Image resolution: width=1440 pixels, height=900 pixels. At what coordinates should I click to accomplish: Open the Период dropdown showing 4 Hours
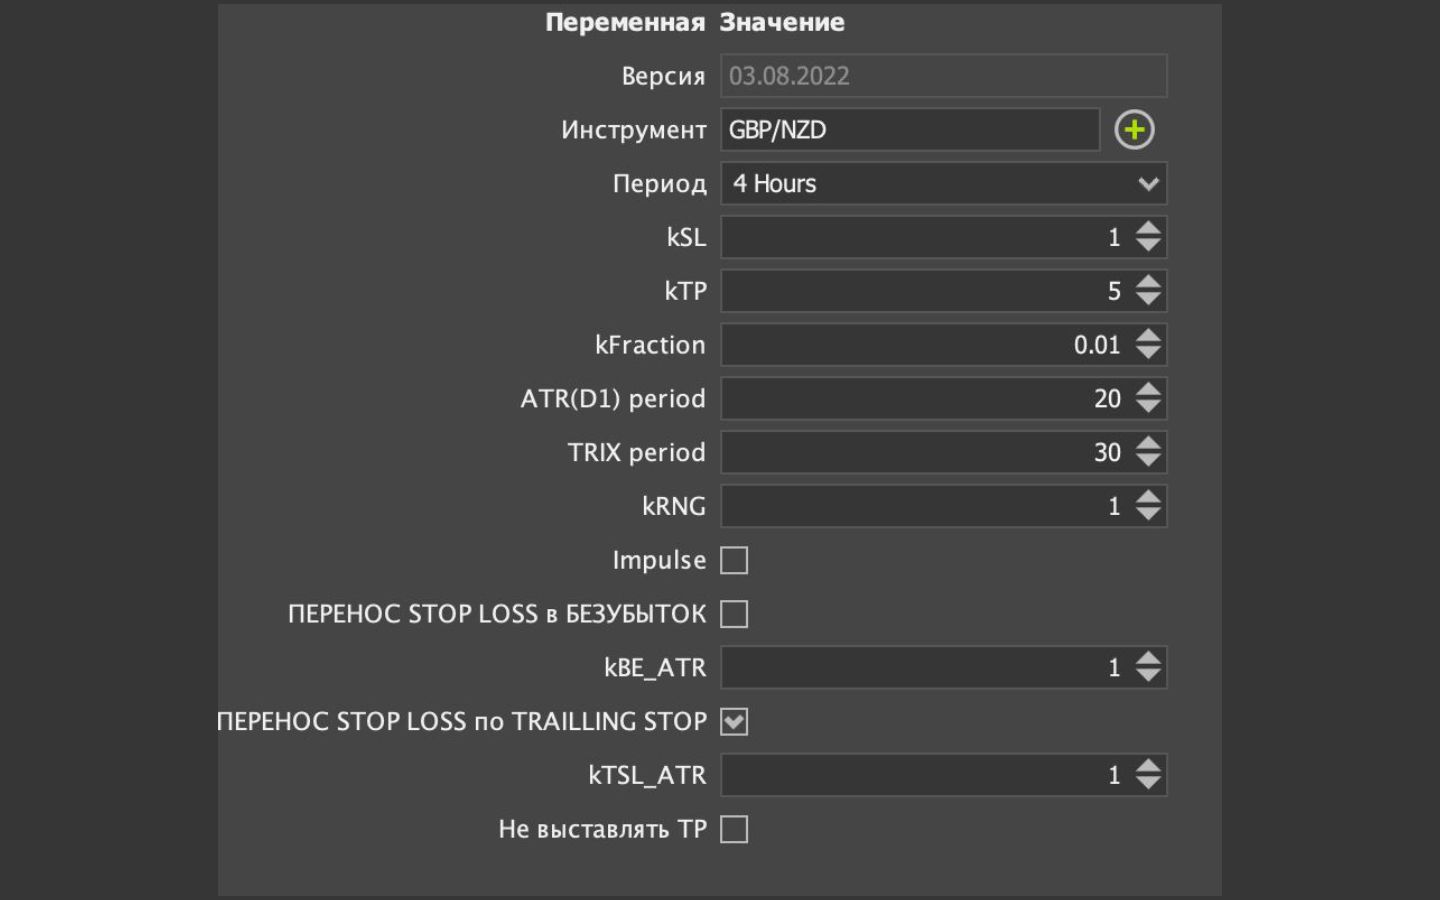944,184
